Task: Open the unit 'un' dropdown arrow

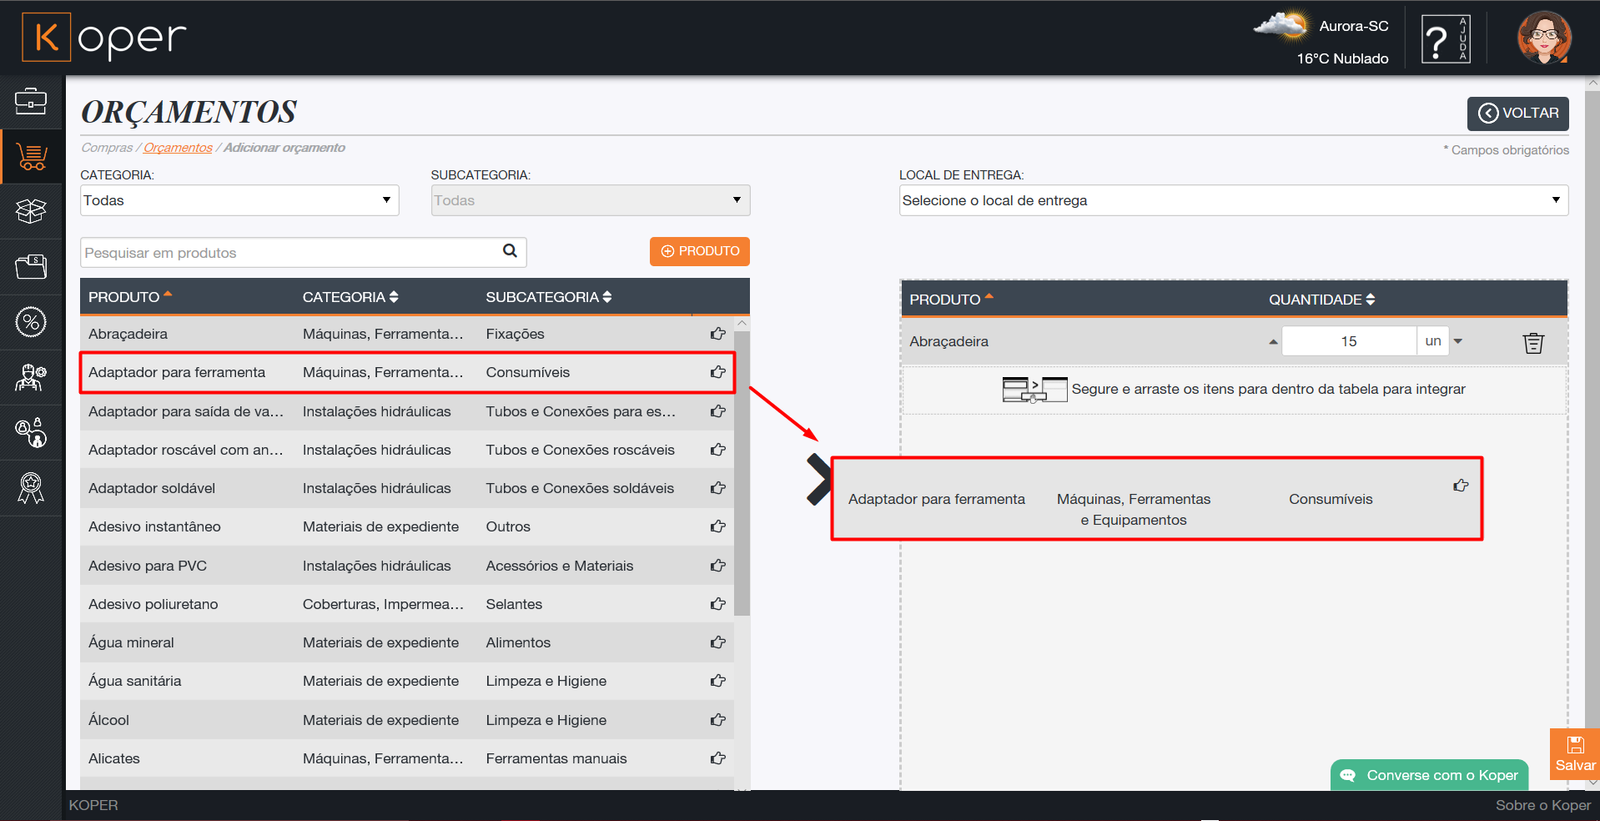Action: point(1458,342)
